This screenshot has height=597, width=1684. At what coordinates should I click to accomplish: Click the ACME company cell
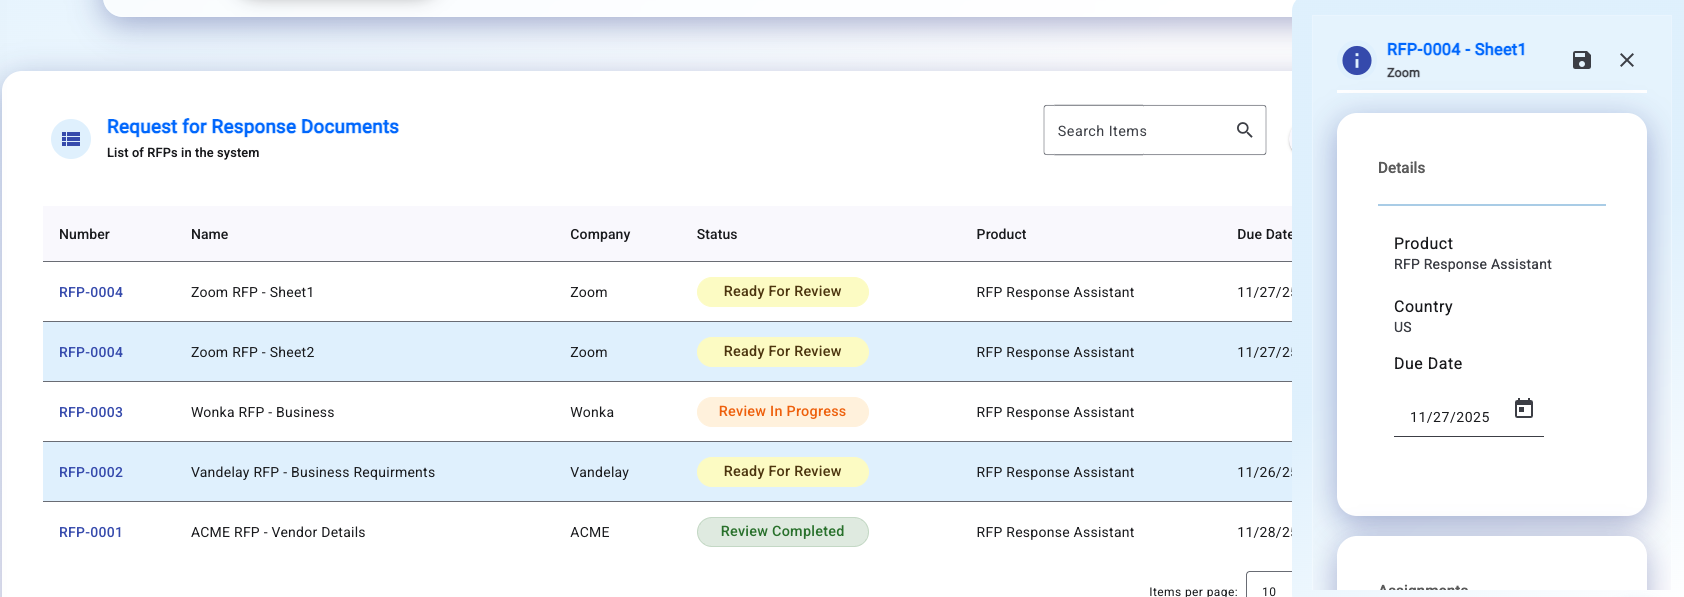590,532
